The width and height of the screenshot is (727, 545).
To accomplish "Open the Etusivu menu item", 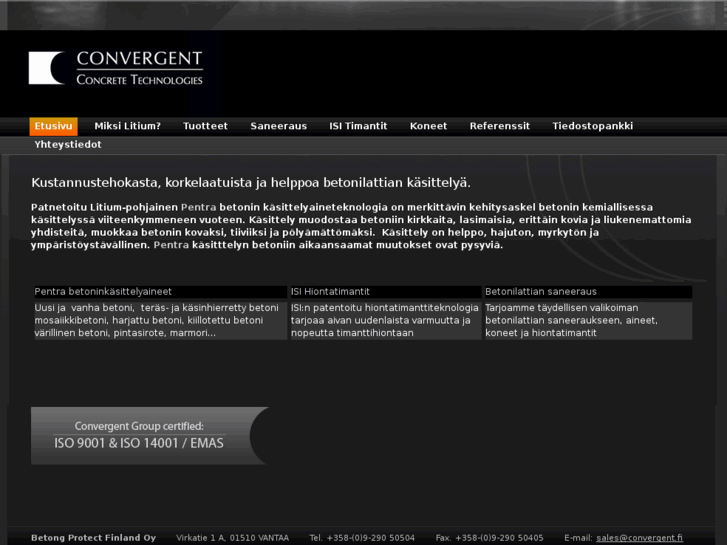I will (53, 126).
